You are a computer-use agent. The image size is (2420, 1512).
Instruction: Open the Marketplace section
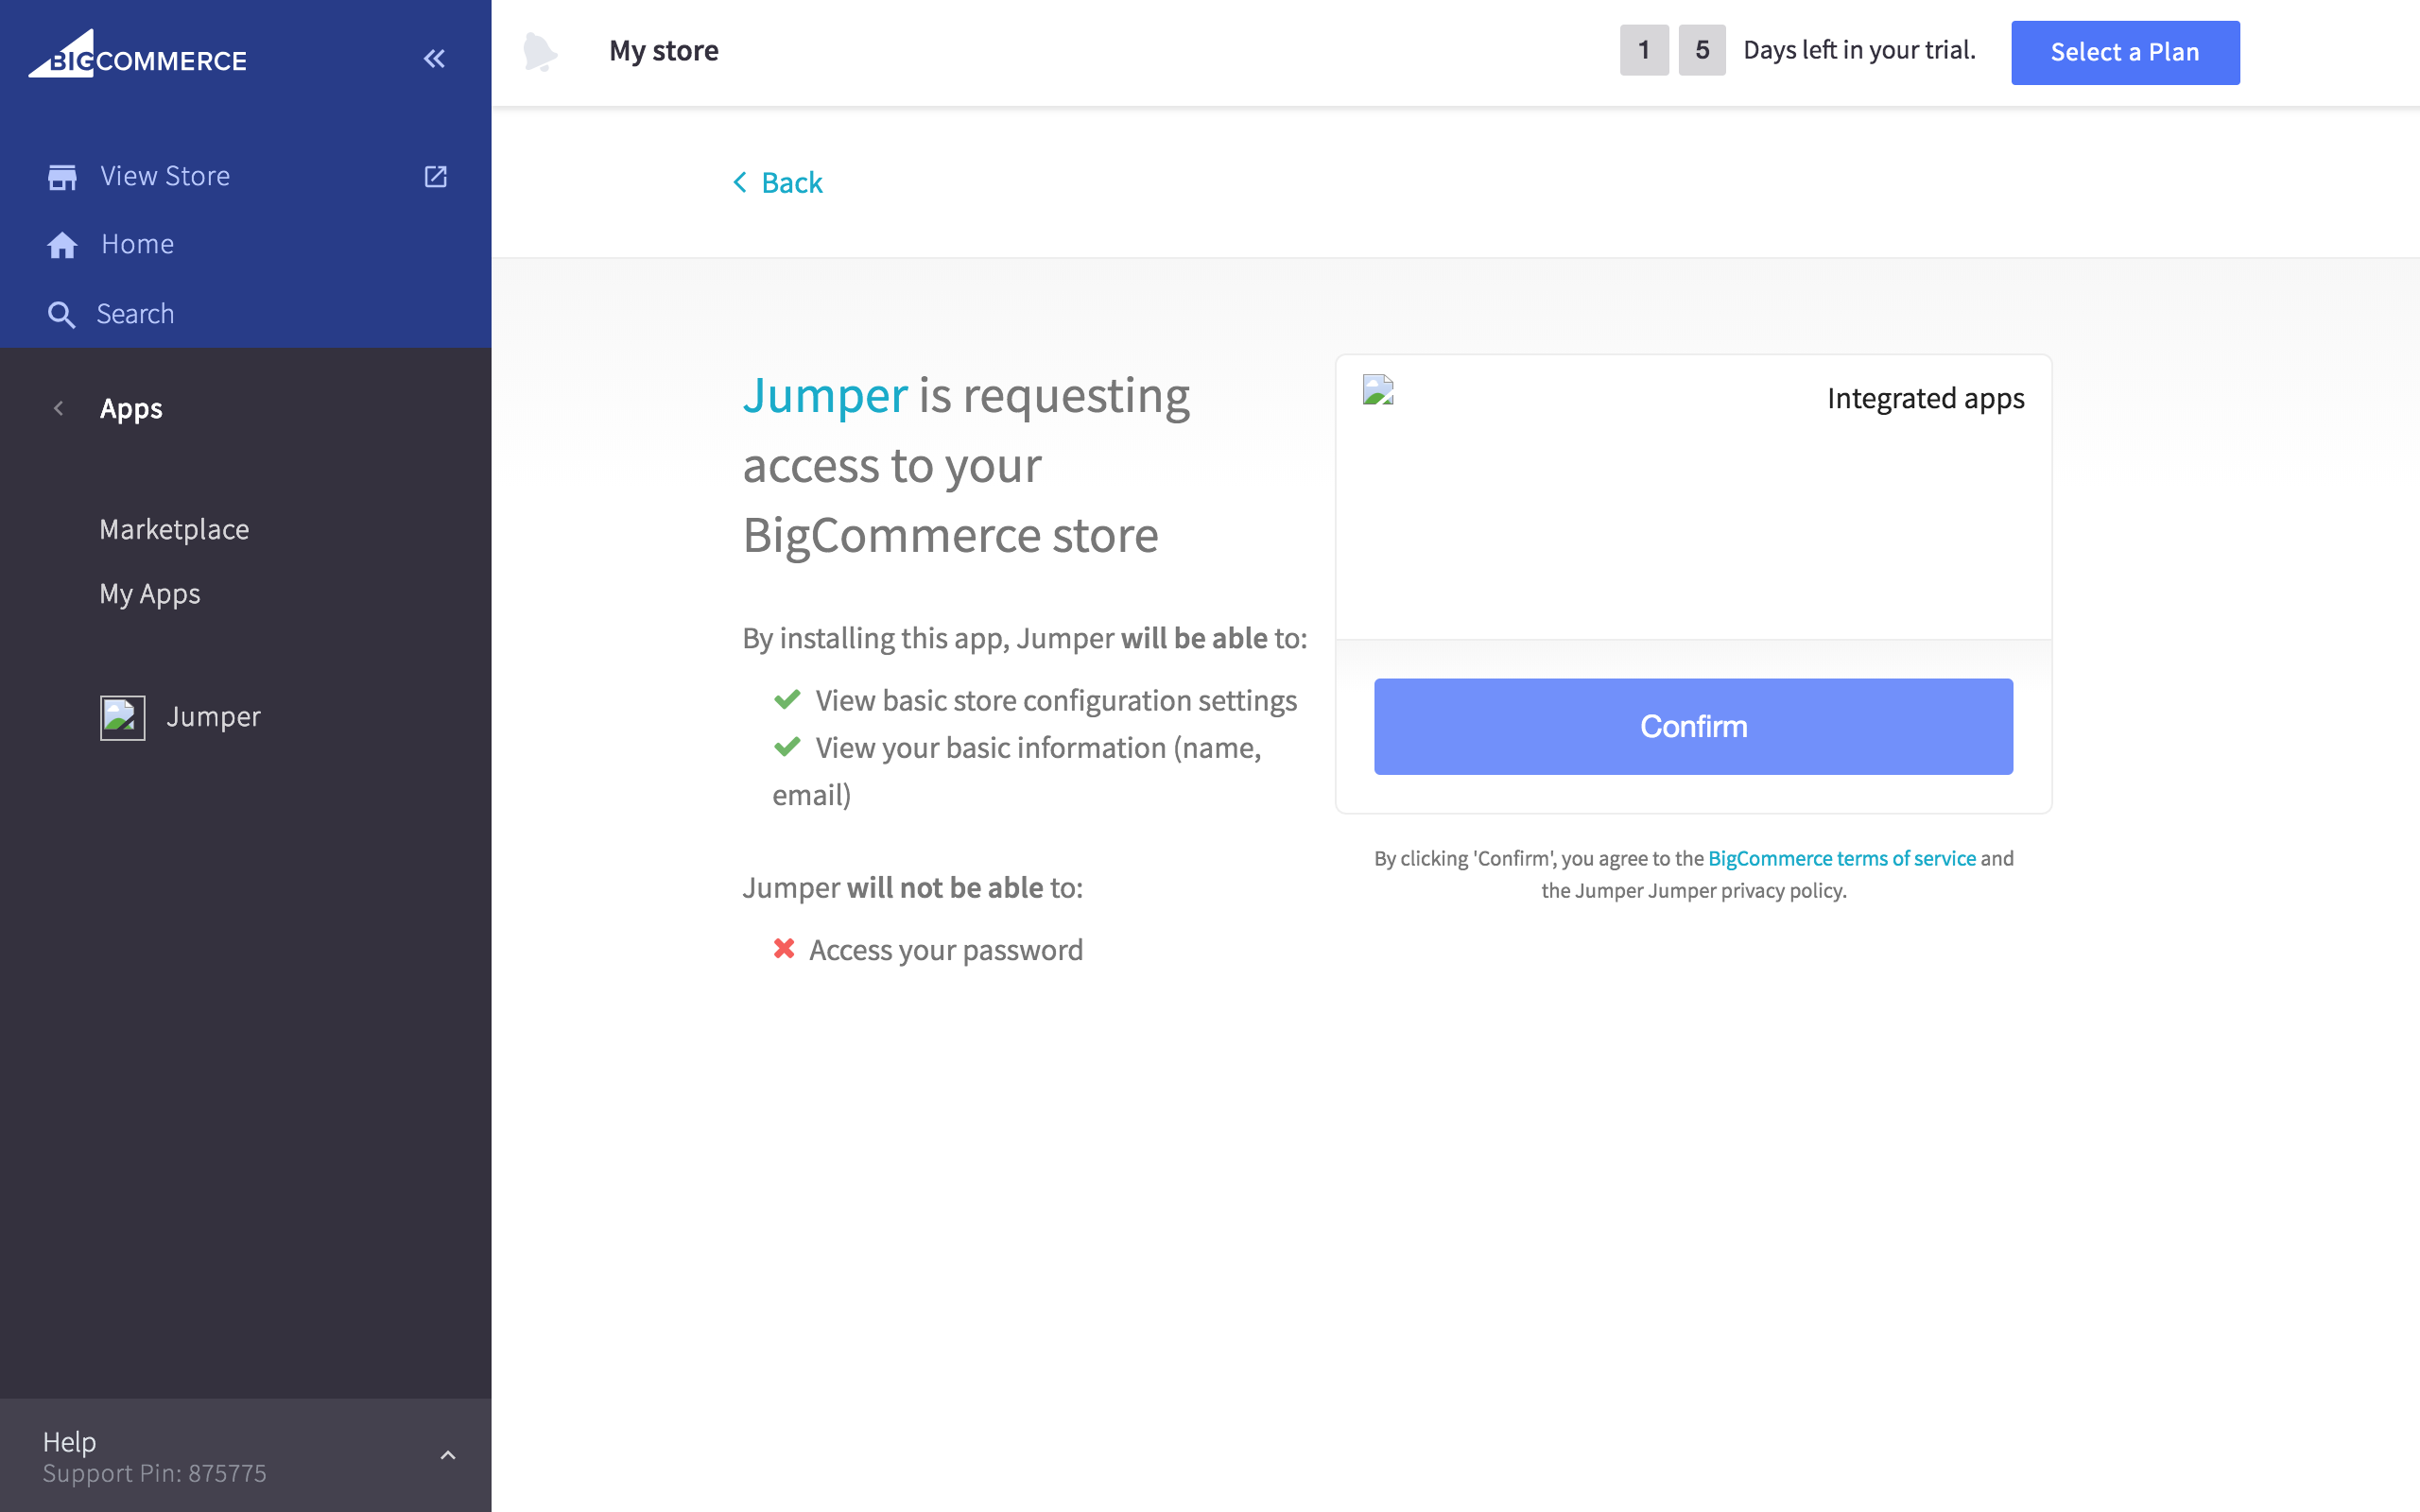[x=175, y=529]
